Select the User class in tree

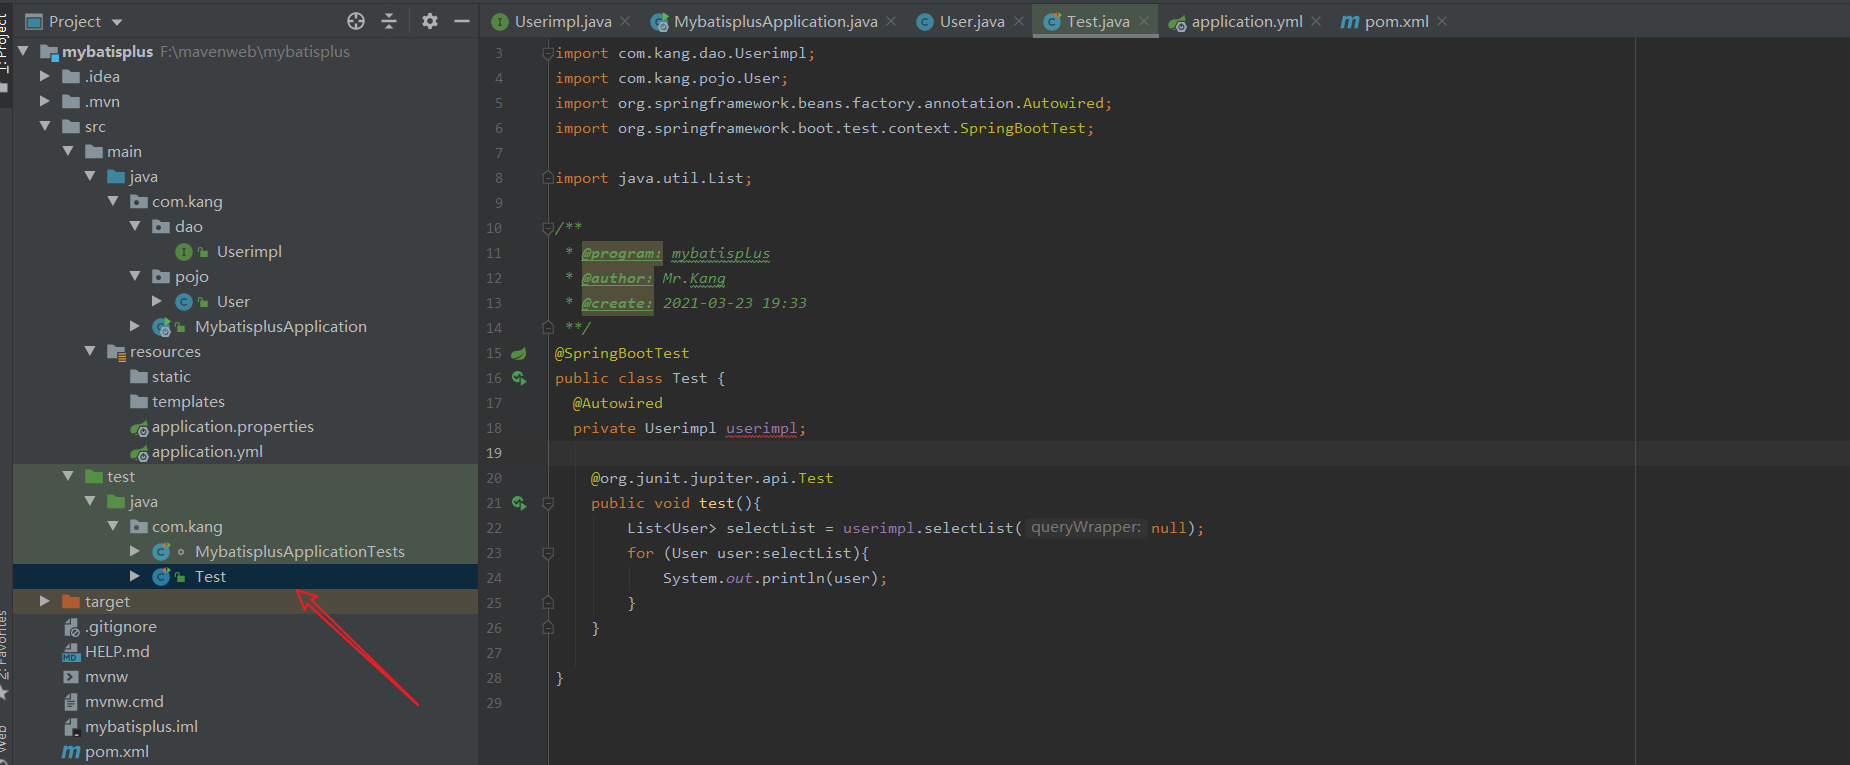point(233,301)
